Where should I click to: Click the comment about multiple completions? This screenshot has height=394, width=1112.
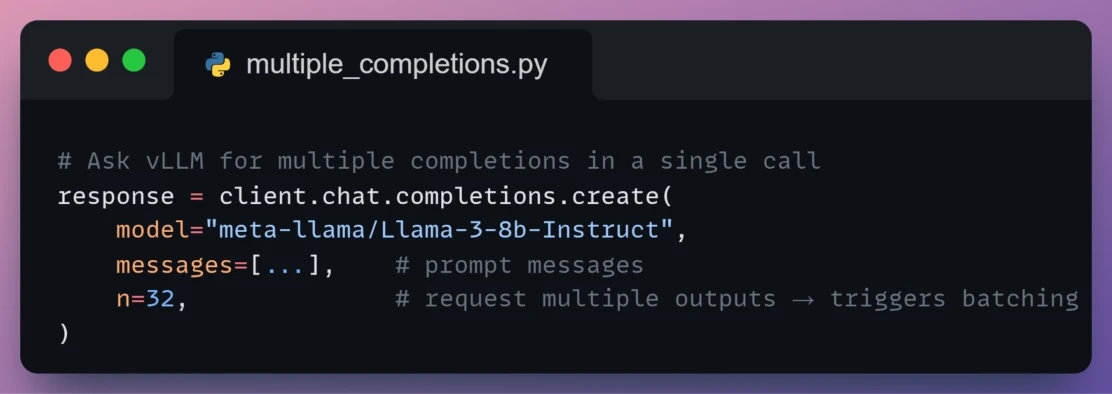(439, 161)
